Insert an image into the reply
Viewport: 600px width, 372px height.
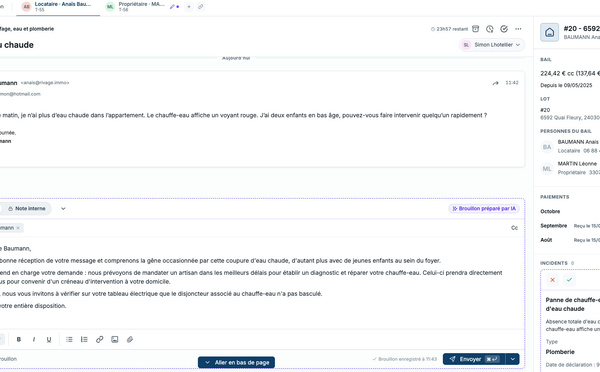click(114, 339)
